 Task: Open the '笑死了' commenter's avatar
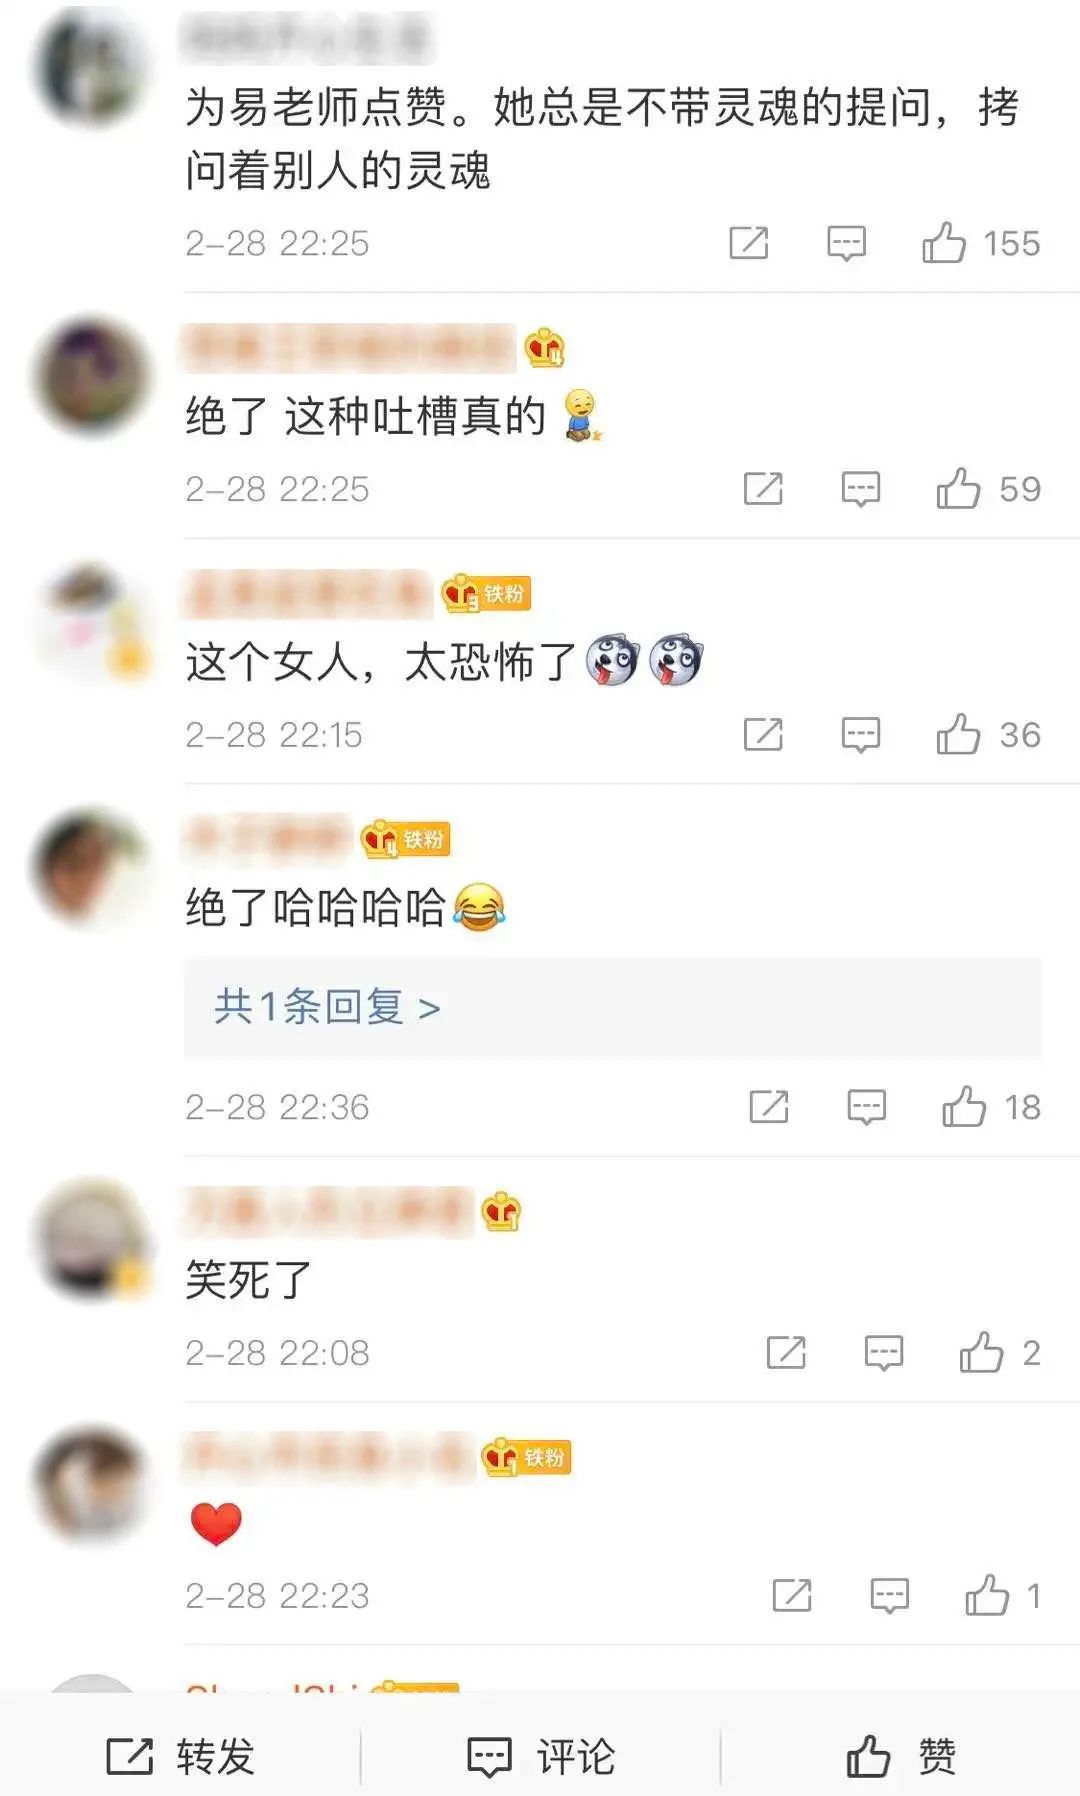click(x=93, y=1240)
